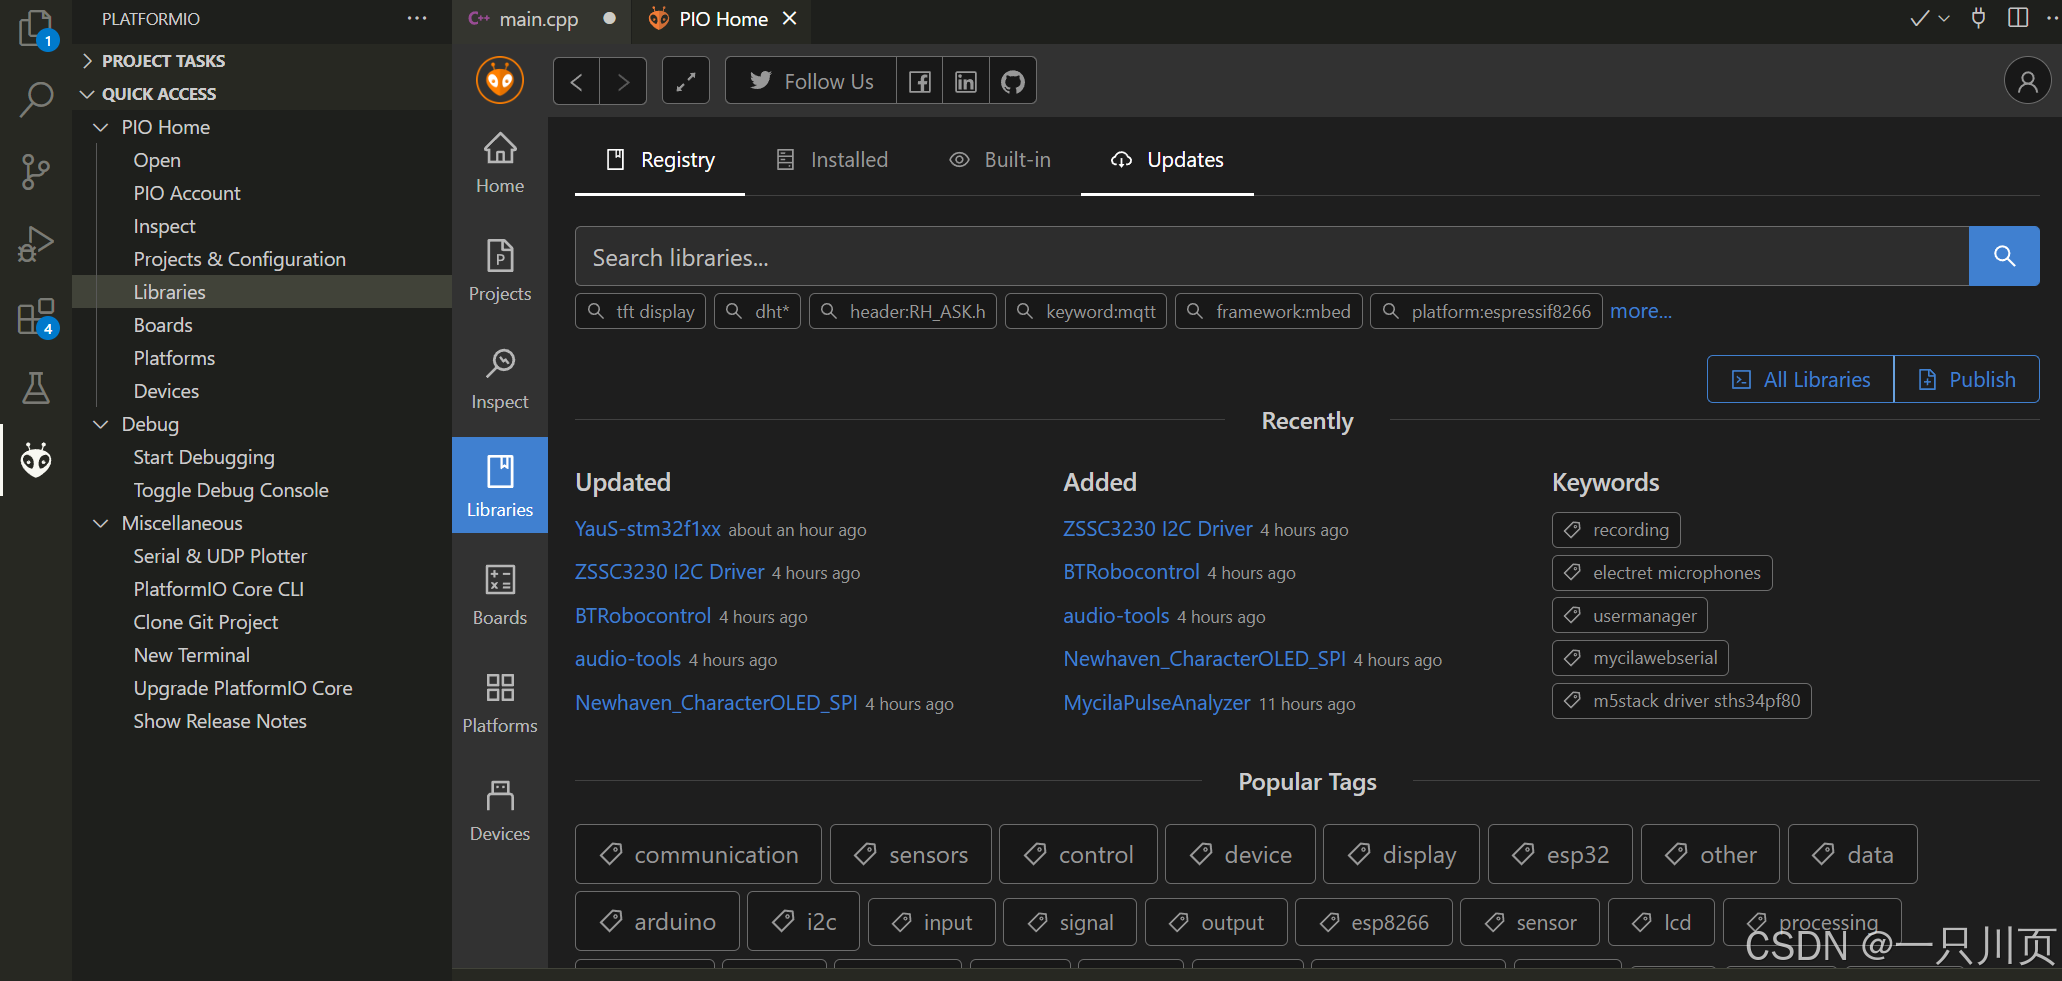Select the PlatformIO alien icon in activity bar
This screenshot has width=2062, height=981.
pyautogui.click(x=36, y=460)
